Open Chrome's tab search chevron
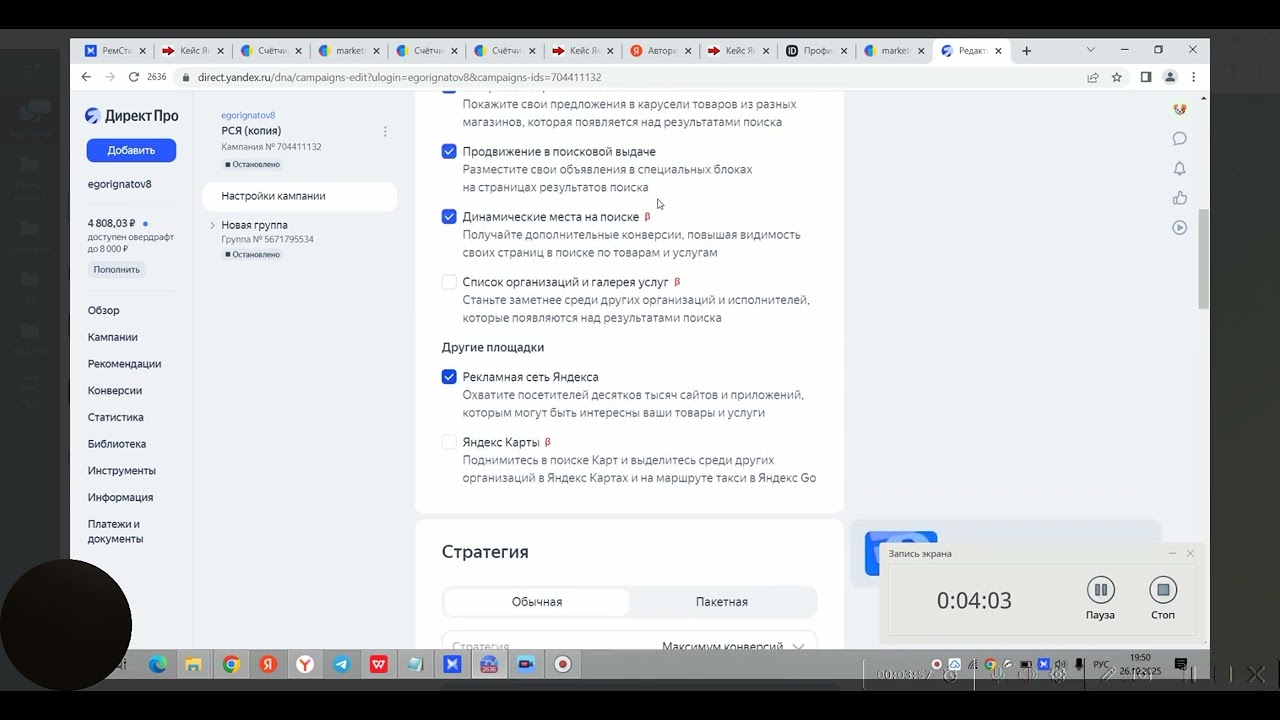This screenshot has height=720, width=1280. tap(1090, 50)
